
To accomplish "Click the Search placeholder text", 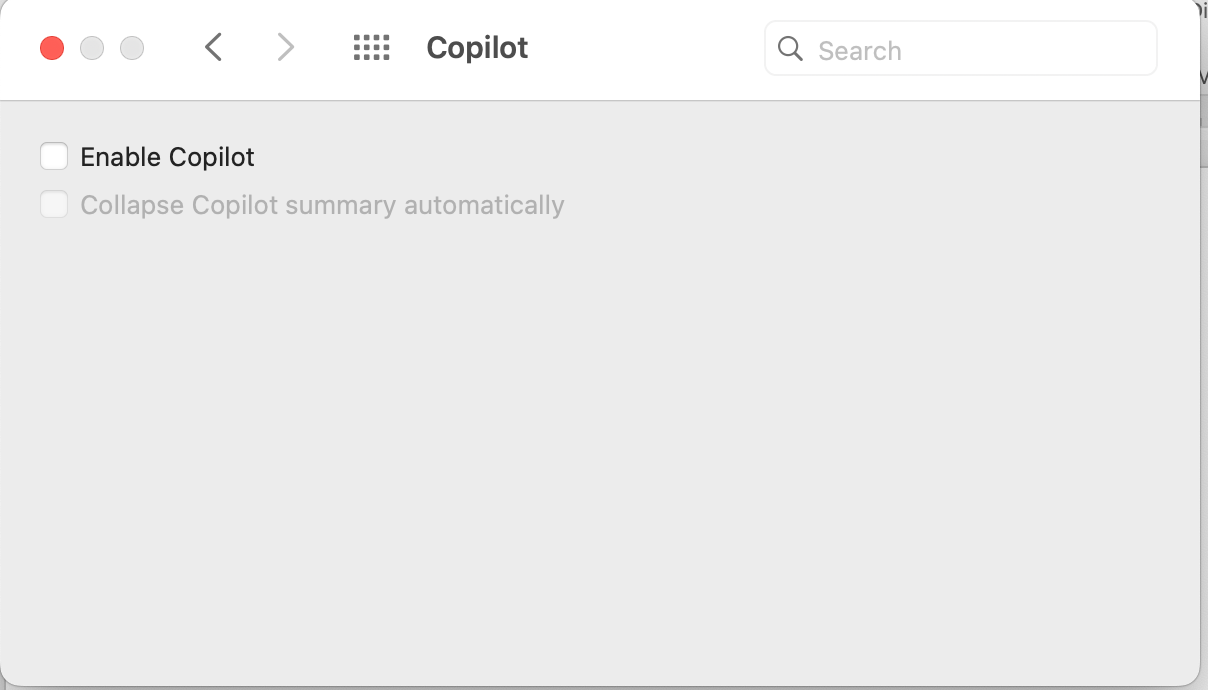I will point(859,51).
